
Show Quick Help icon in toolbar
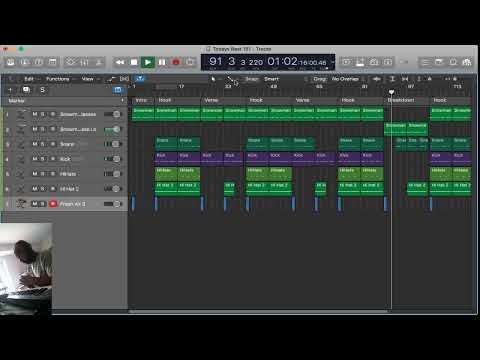pos(38,62)
